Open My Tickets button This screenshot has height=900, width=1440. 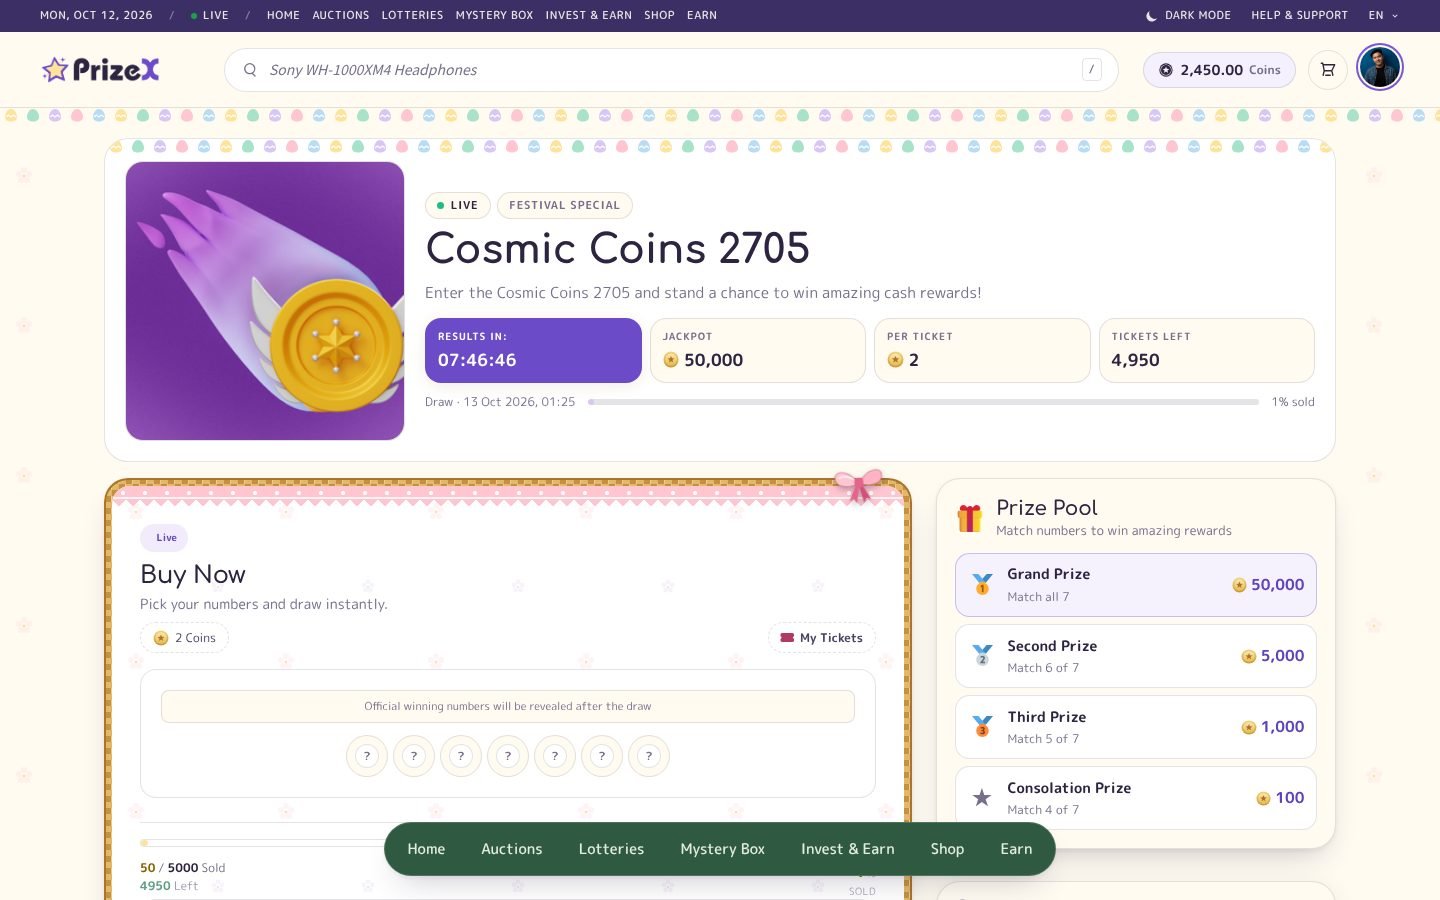point(821,638)
